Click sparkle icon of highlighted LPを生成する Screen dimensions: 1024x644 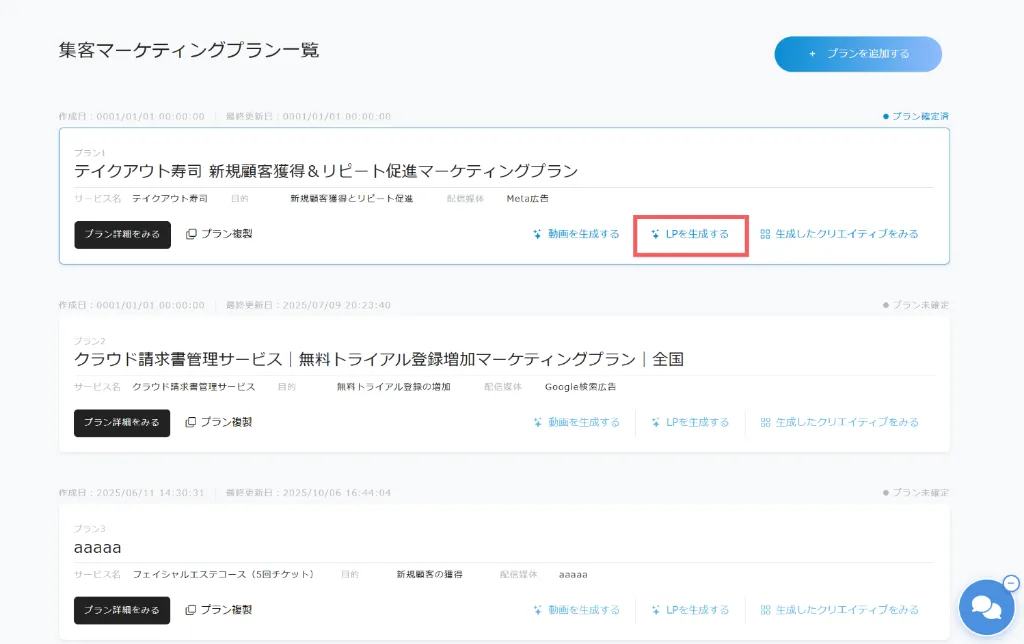click(655, 234)
